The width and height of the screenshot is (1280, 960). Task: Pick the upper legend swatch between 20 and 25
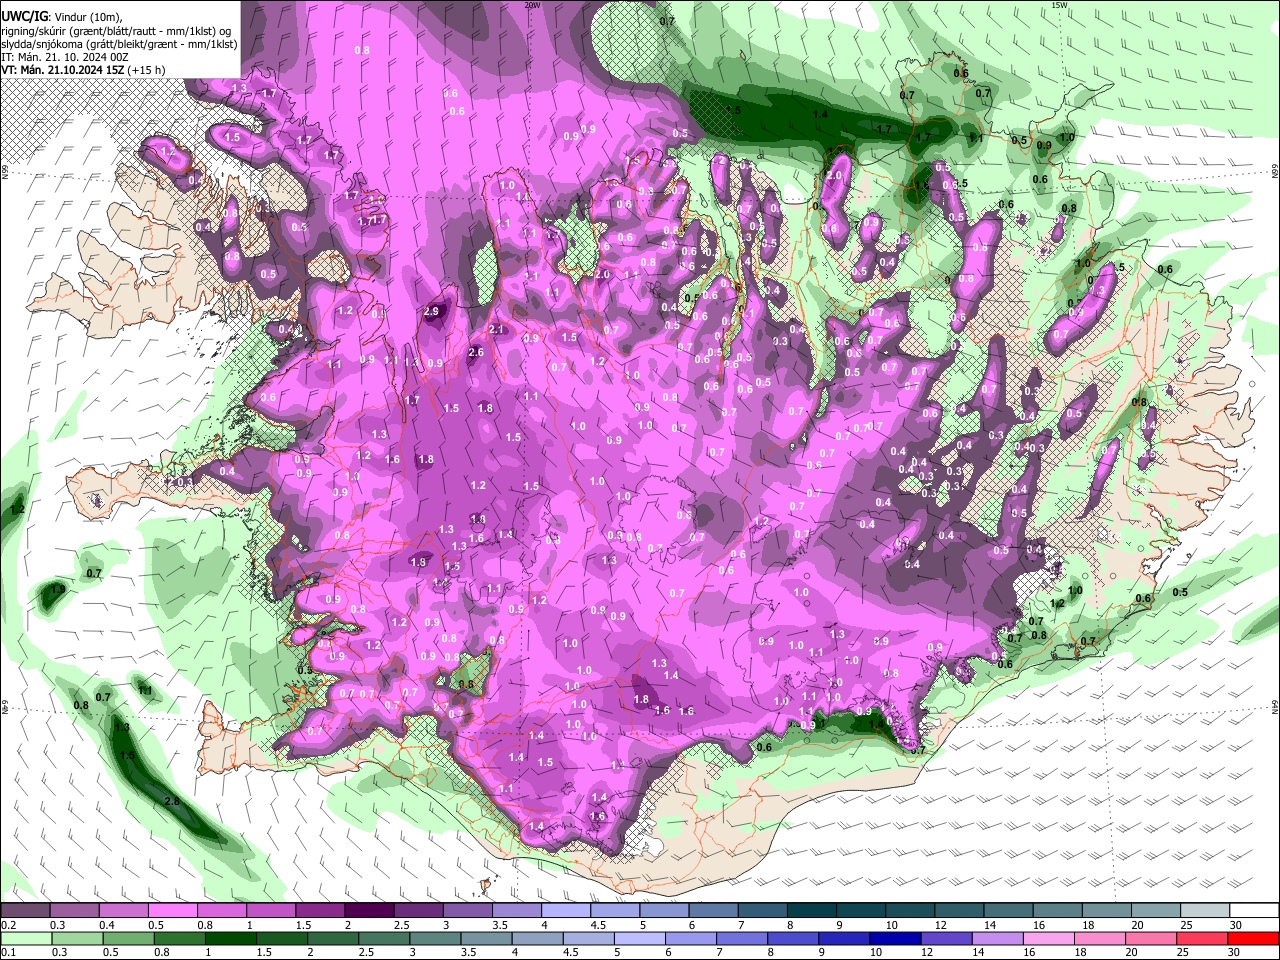pyautogui.click(x=1155, y=910)
